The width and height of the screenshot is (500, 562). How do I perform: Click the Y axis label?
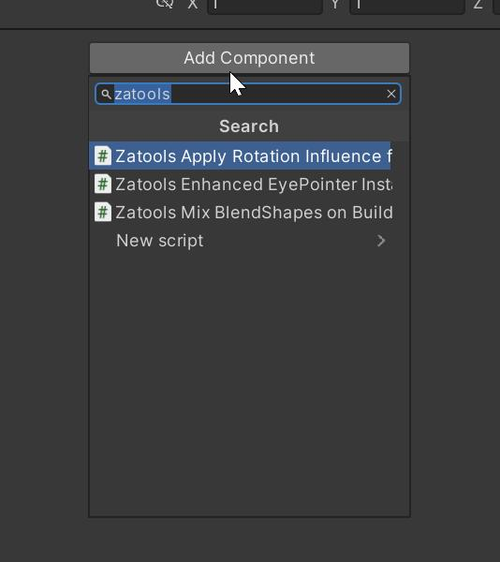coord(335,4)
